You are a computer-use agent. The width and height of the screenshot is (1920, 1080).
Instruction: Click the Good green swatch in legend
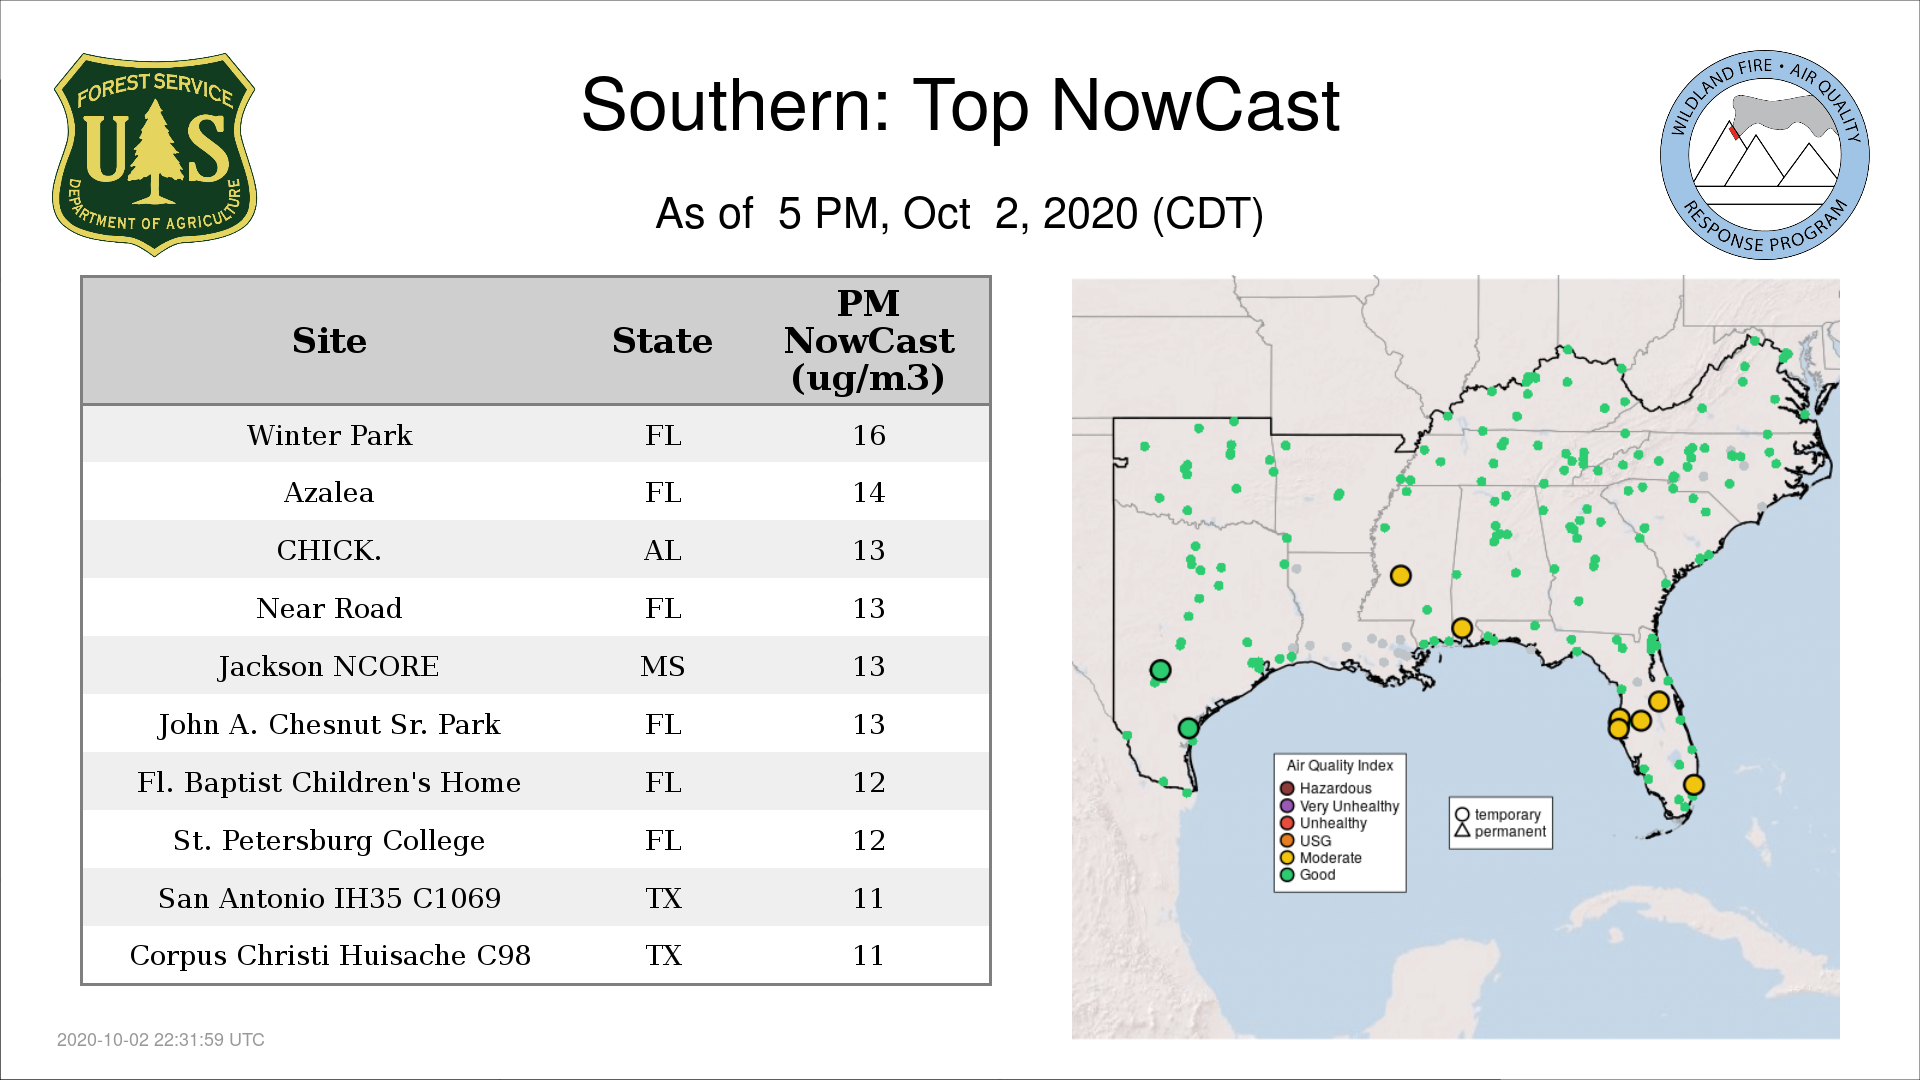(1287, 874)
